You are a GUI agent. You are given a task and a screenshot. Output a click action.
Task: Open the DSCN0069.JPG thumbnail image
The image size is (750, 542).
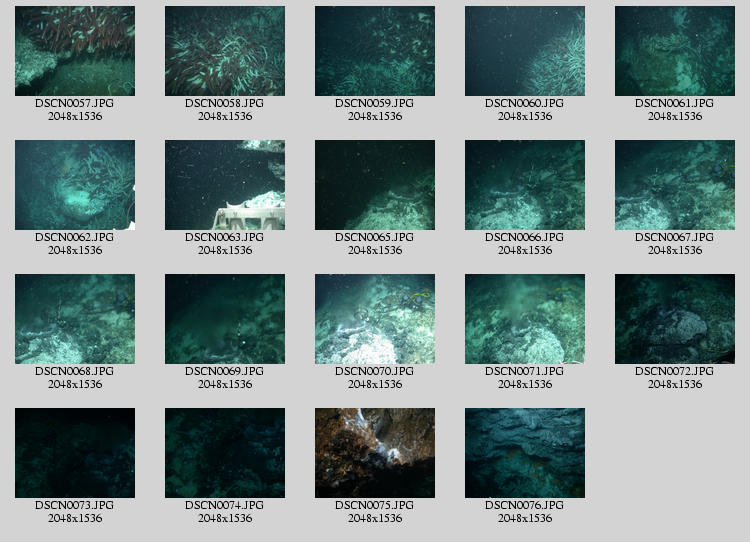coord(225,319)
